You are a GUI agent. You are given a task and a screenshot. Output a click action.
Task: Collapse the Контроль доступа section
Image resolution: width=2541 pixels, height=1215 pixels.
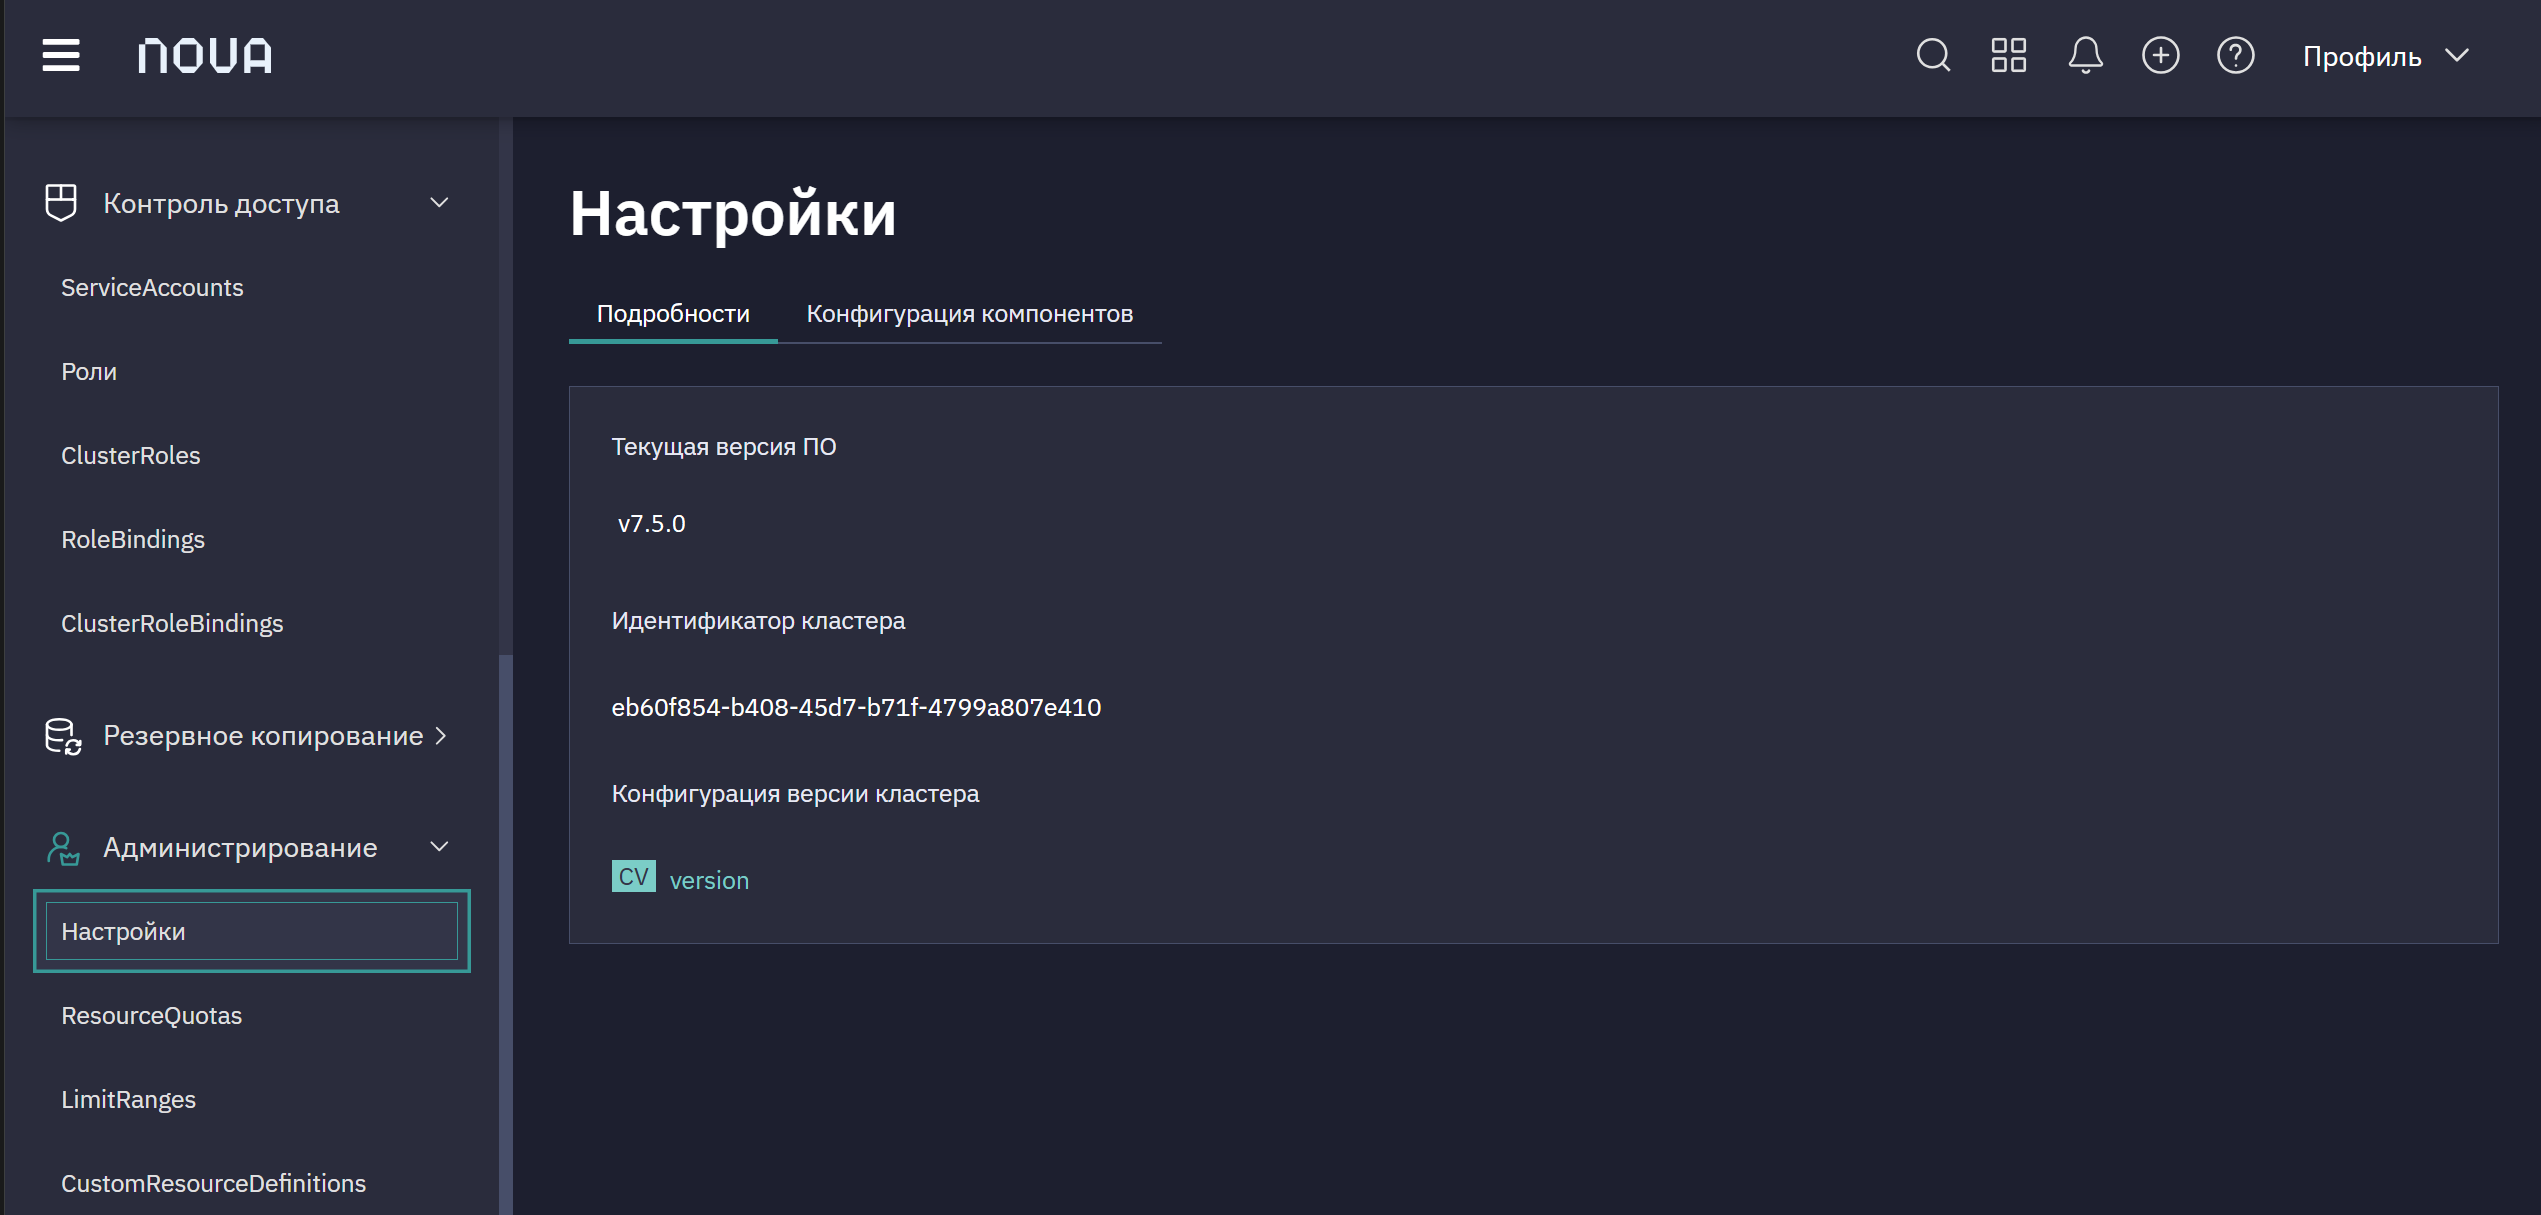[439, 203]
